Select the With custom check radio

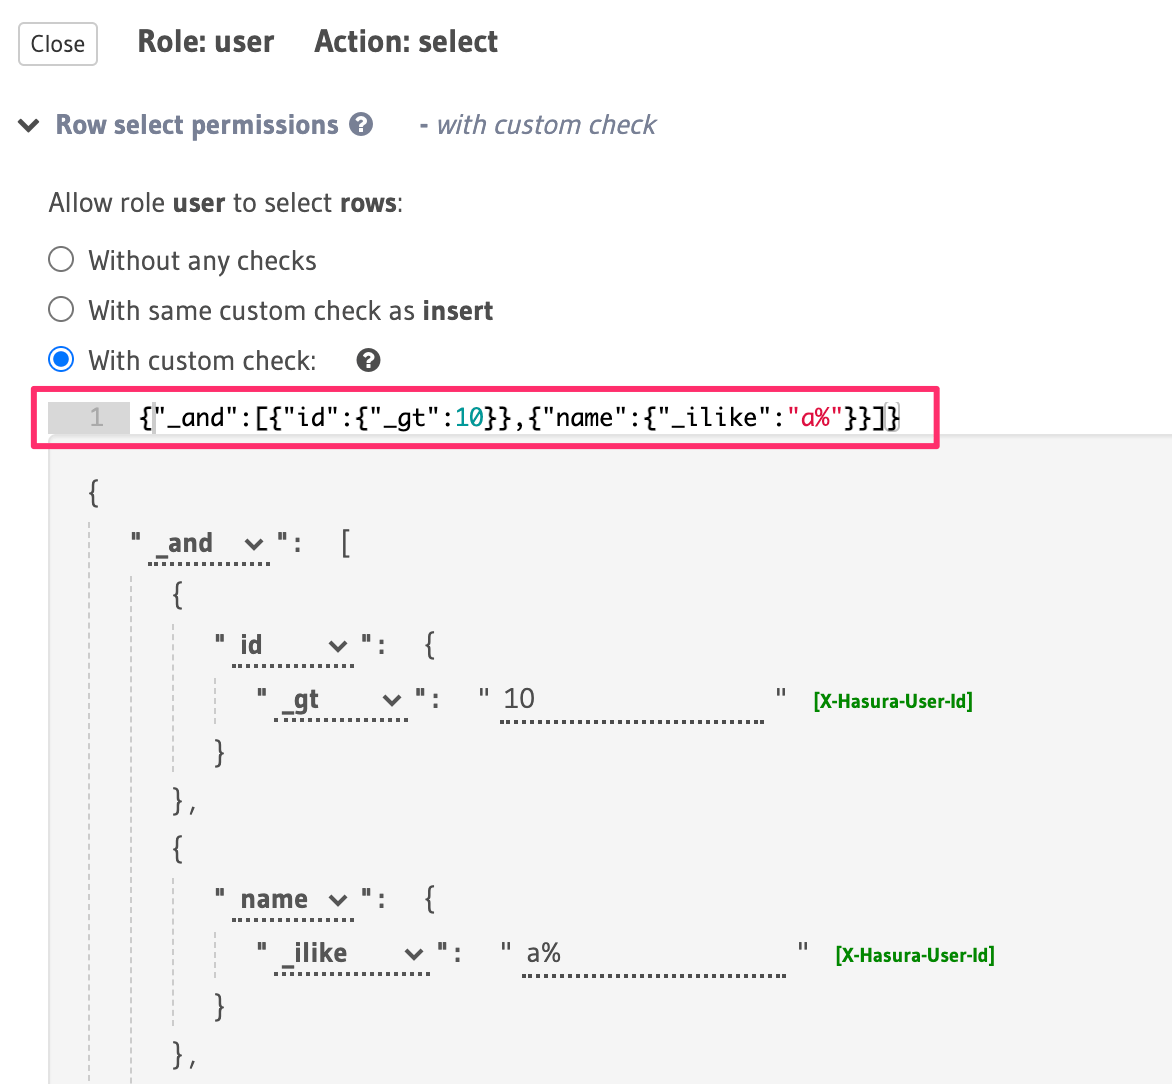pos(62,360)
